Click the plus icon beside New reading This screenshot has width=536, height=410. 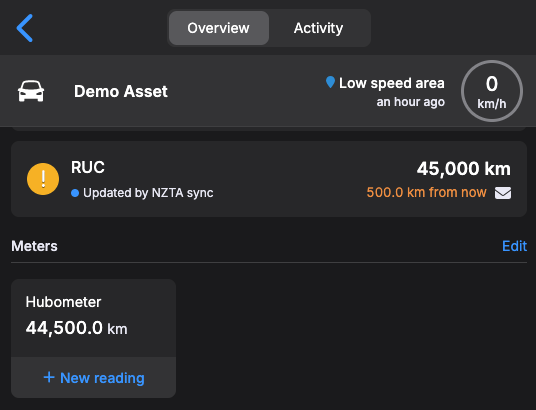pyautogui.click(x=49, y=377)
